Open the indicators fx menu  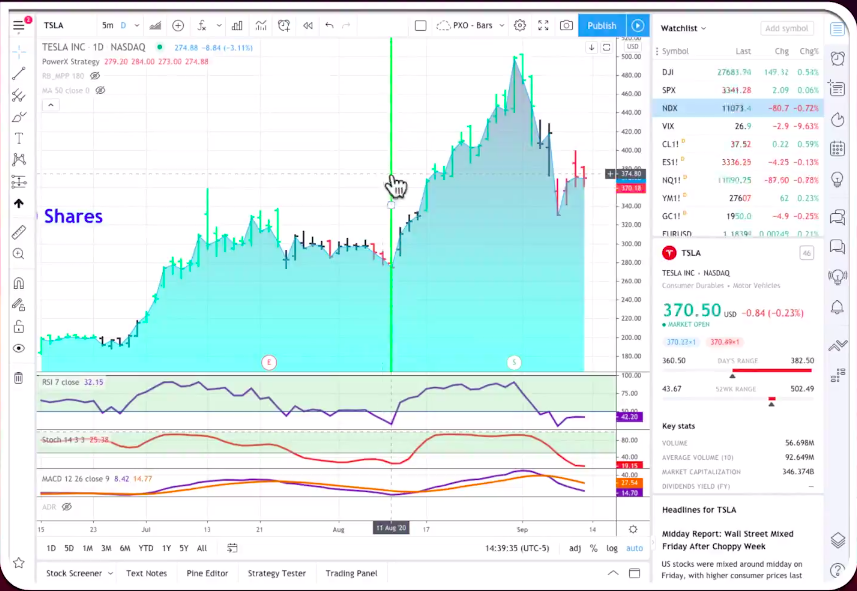tap(202, 25)
